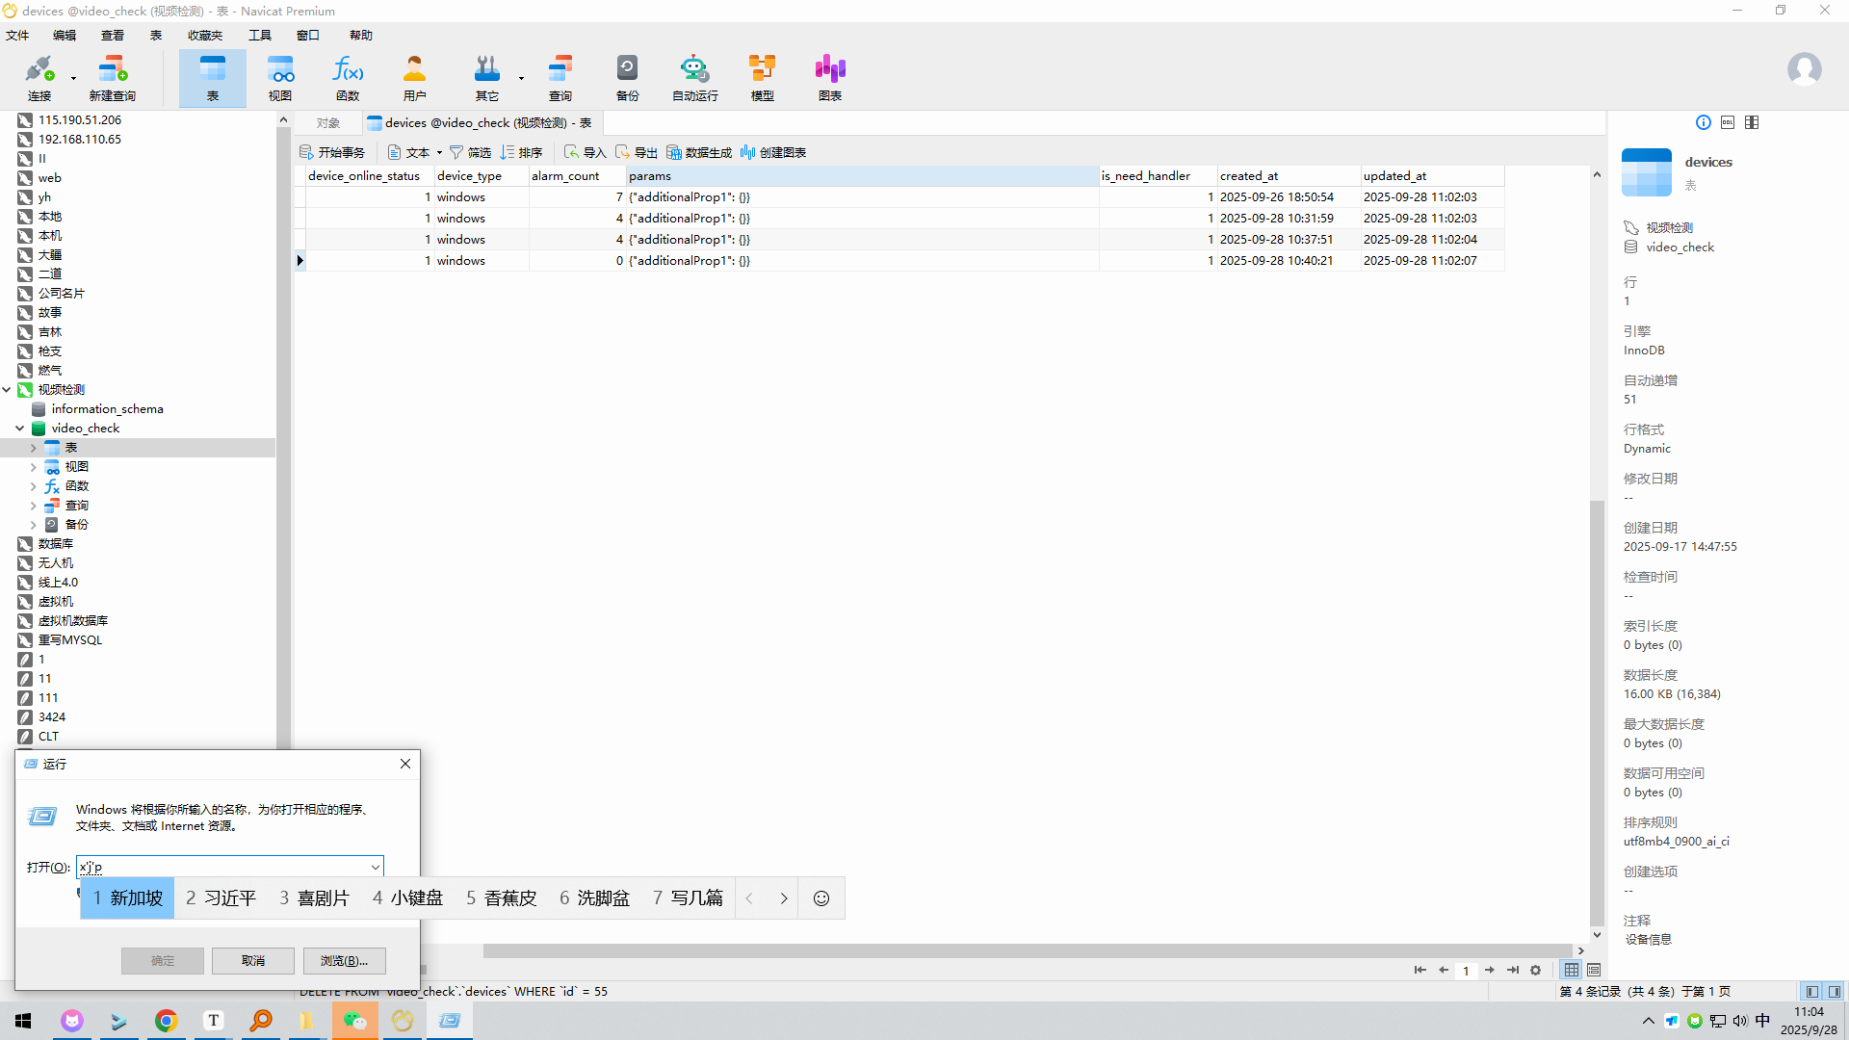The width and height of the screenshot is (1849, 1040).
Task: Open the Run dialog command dropdown
Action: click(x=375, y=867)
